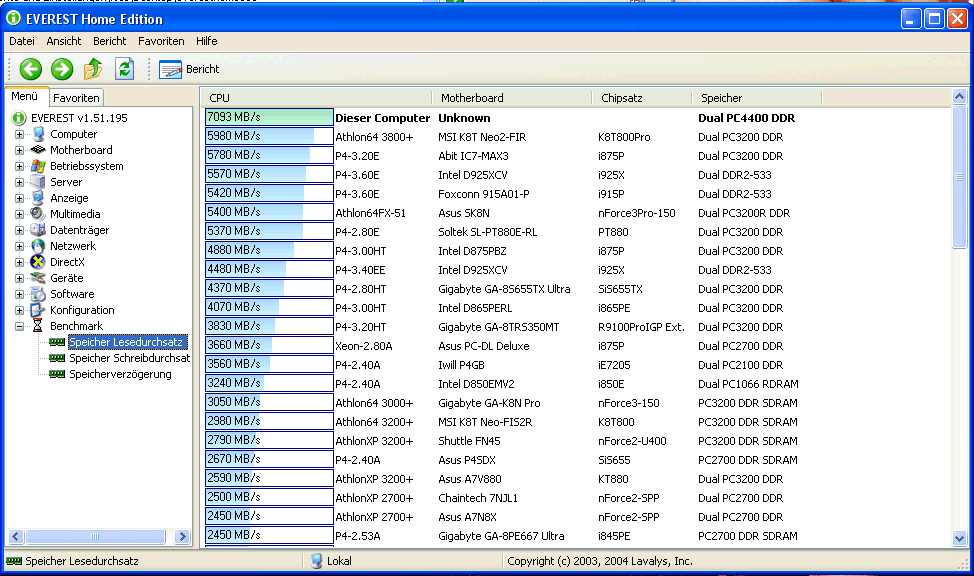Go back with the green left arrow

[x=30, y=69]
